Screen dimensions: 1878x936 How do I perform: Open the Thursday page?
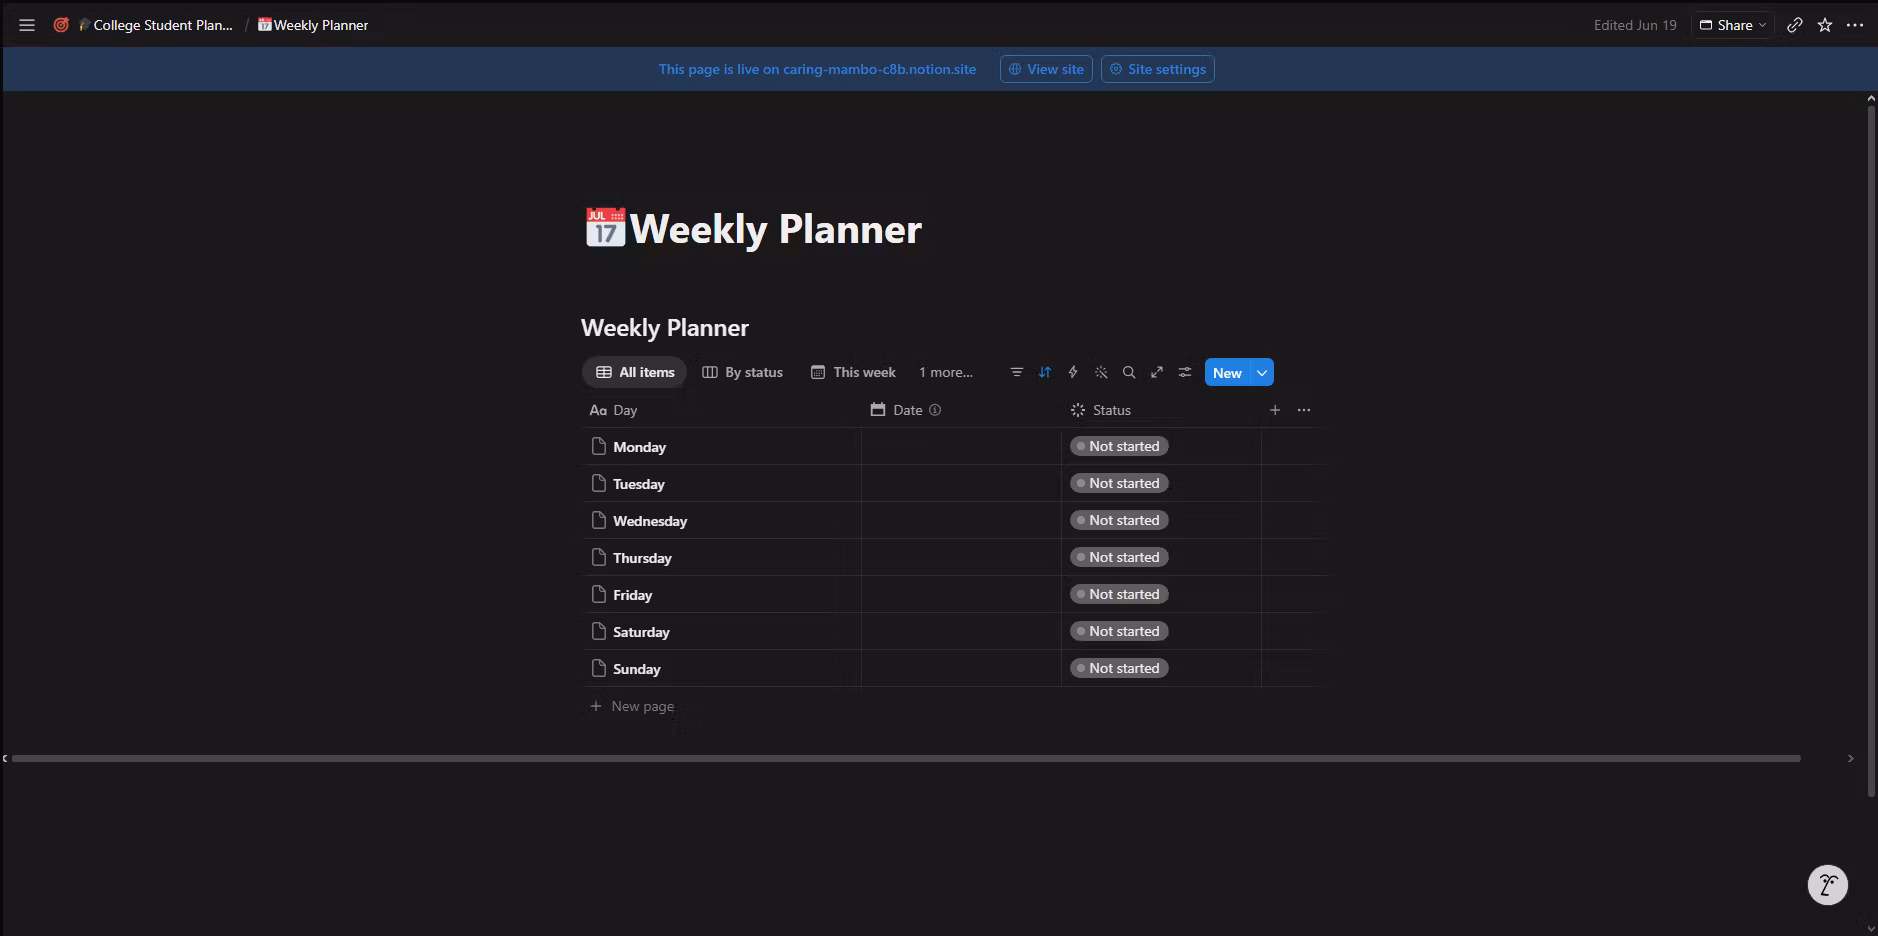[642, 558]
